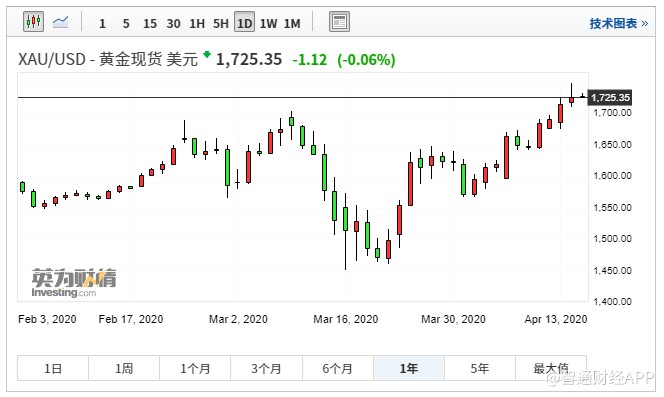Image resolution: width=664 pixels, height=397 pixels.
Task: Switch range to 1周 tab
Action: (x=124, y=368)
